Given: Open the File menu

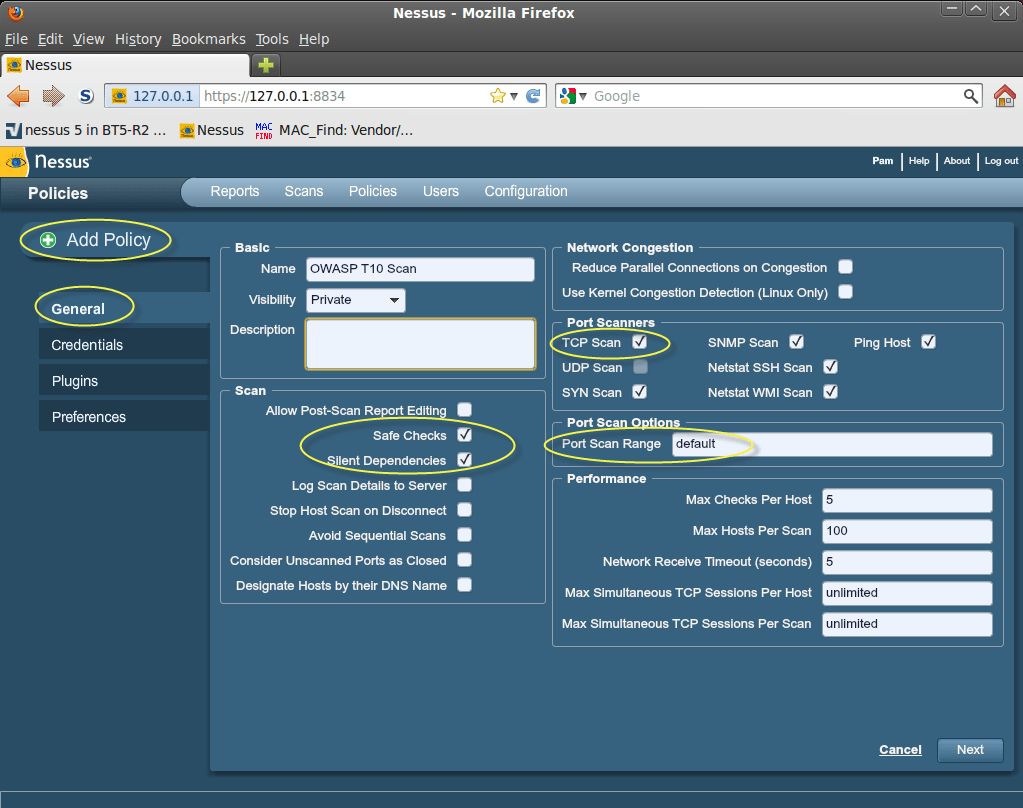Looking at the screenshot, I should 16,39.
